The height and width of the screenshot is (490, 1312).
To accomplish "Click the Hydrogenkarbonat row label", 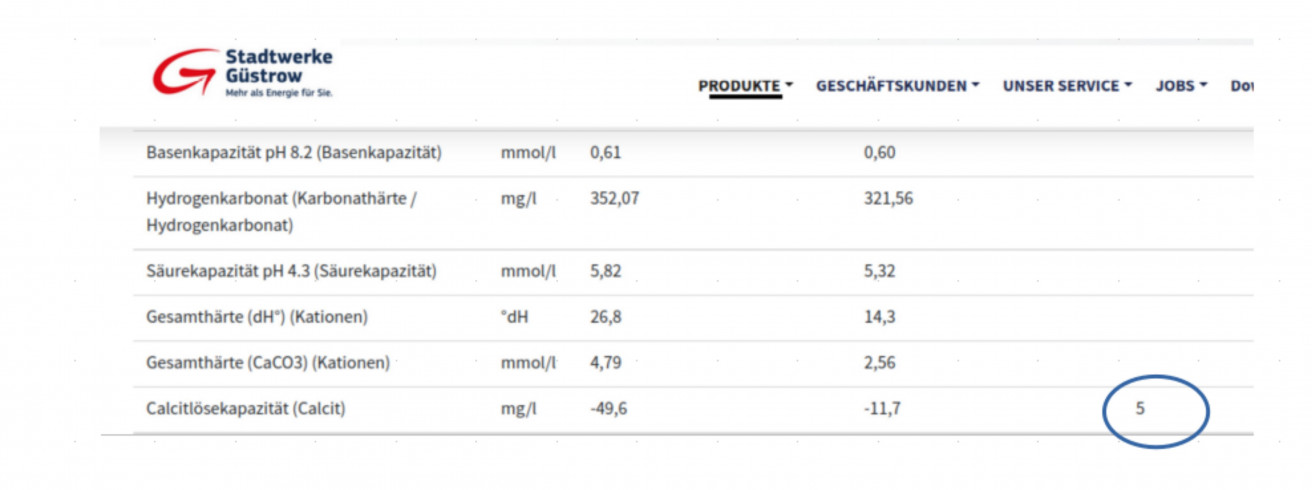I will [x=281, y=211].
